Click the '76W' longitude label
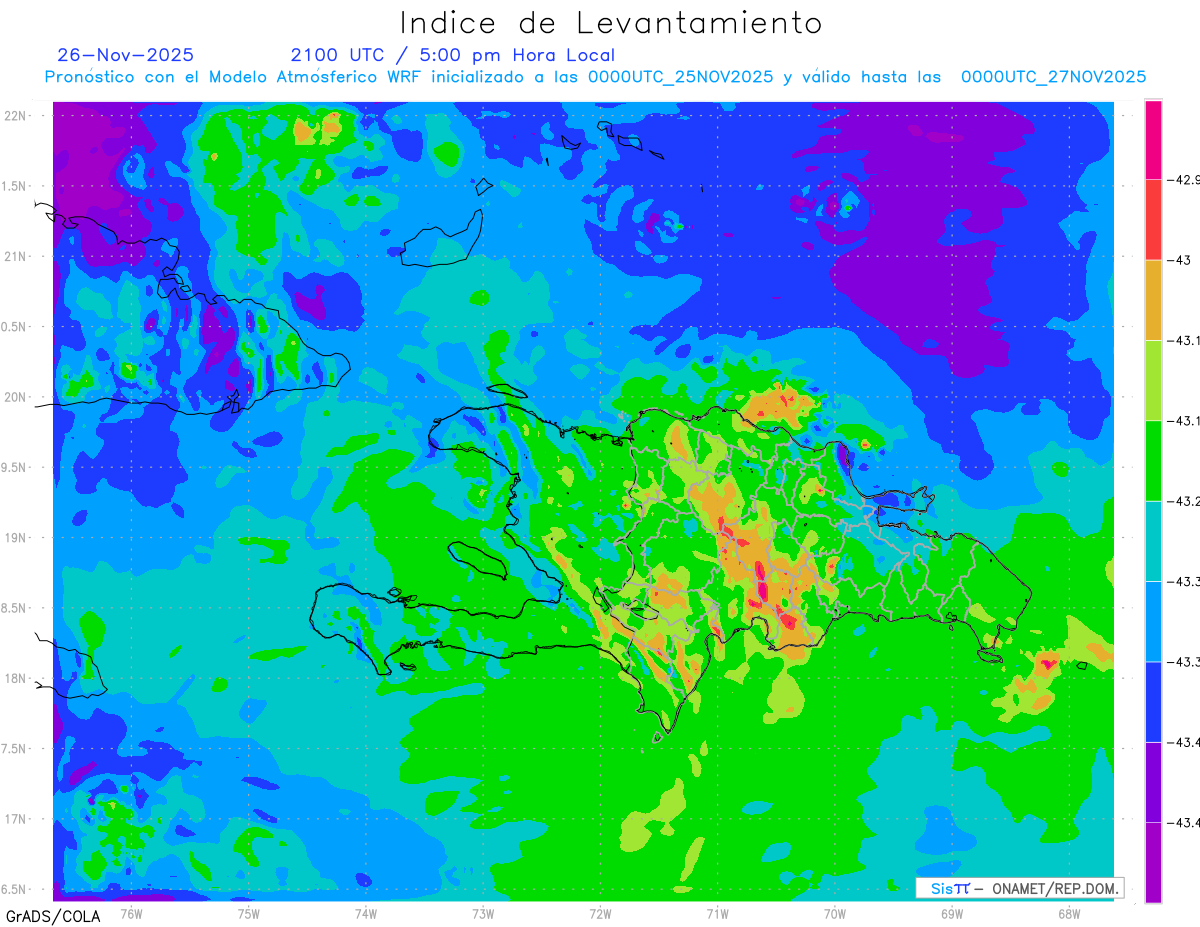The height and width of the screenshot is (927, 1200). coord(131,914)
